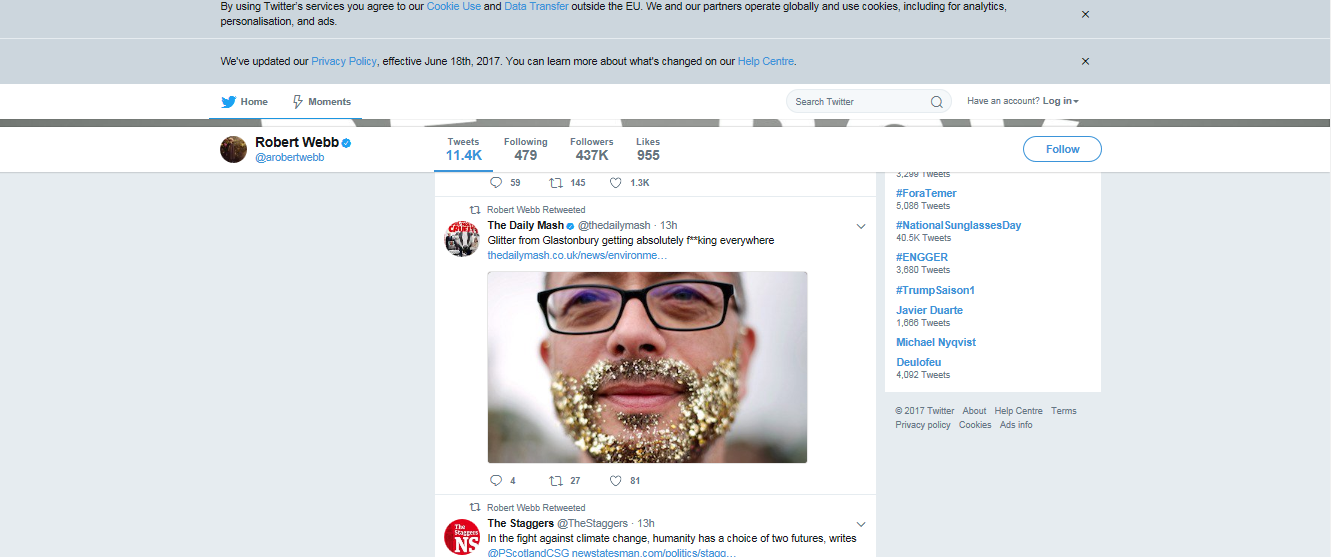
Task: Click the #NationalSunglassesDay trend
Action: (x=959, y=225)
